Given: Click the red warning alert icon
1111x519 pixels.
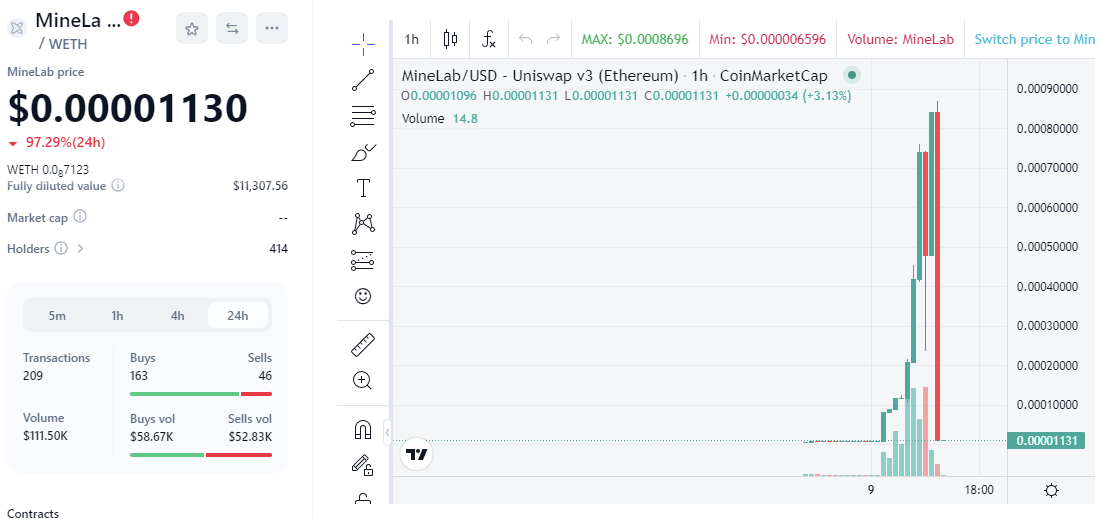Looking at the screenshot, I should [x=131, y=18].
